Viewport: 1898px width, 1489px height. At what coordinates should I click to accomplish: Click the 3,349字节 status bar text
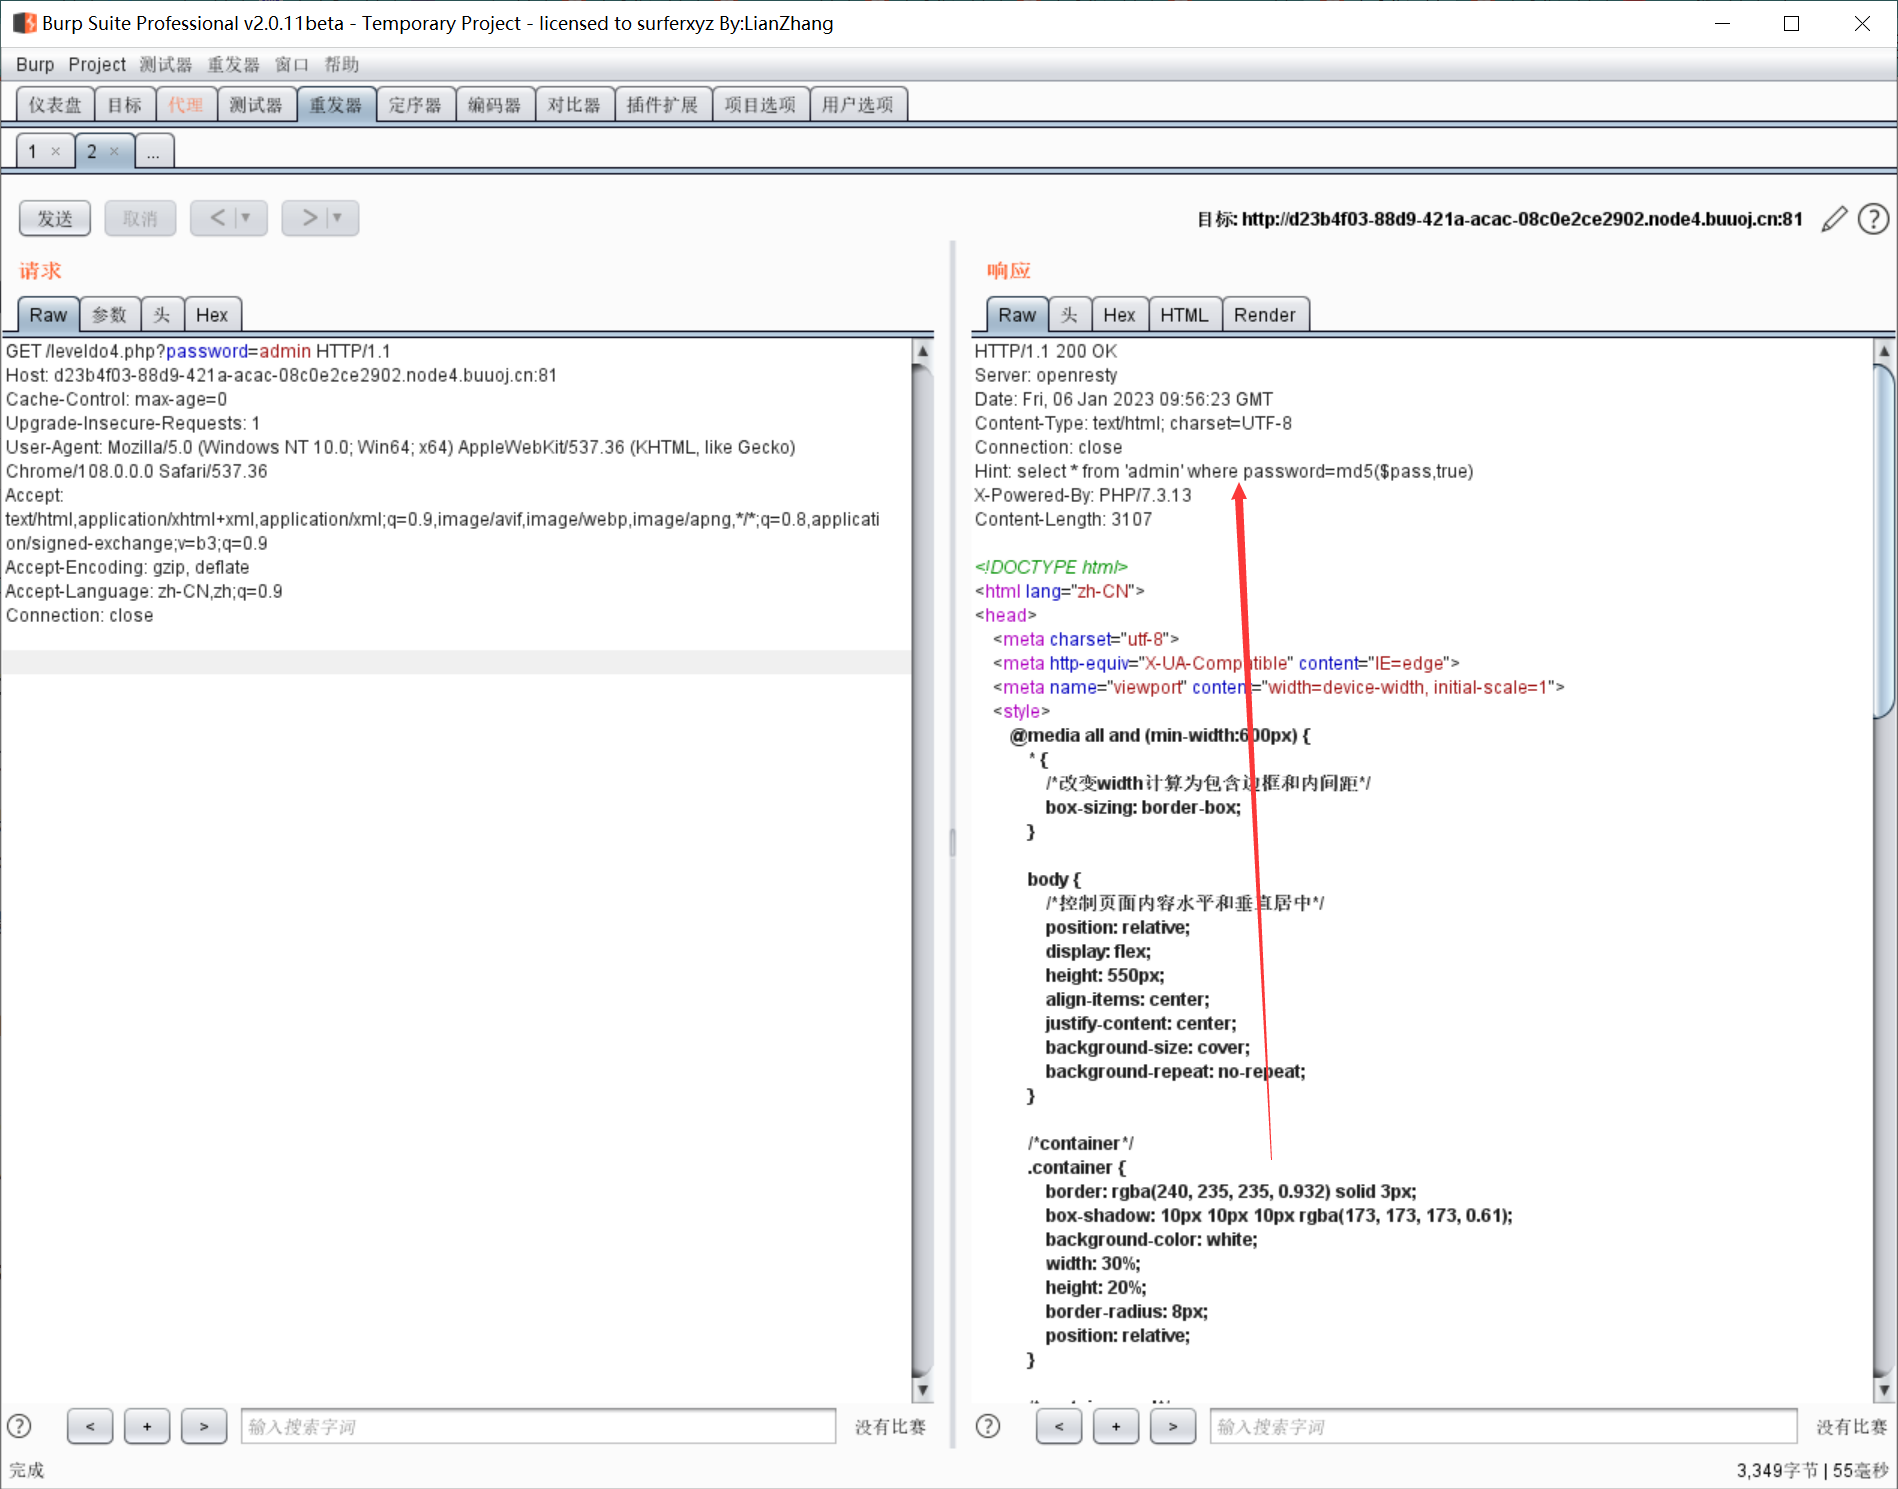(1778, 1470)
